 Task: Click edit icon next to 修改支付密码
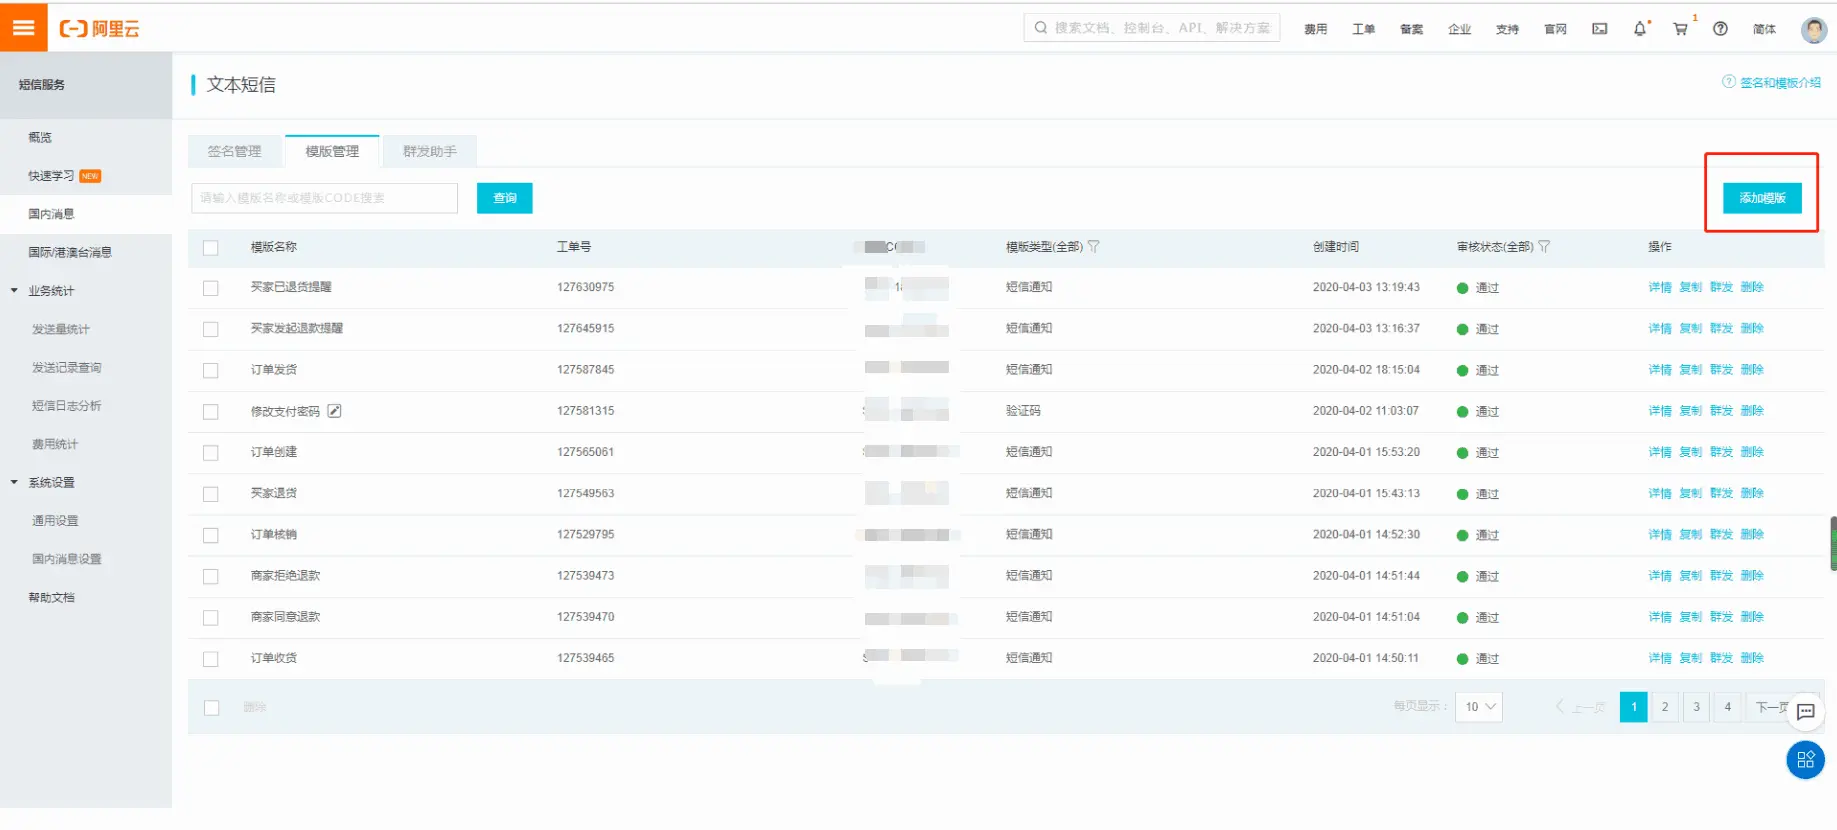click(x=335, y=411)
